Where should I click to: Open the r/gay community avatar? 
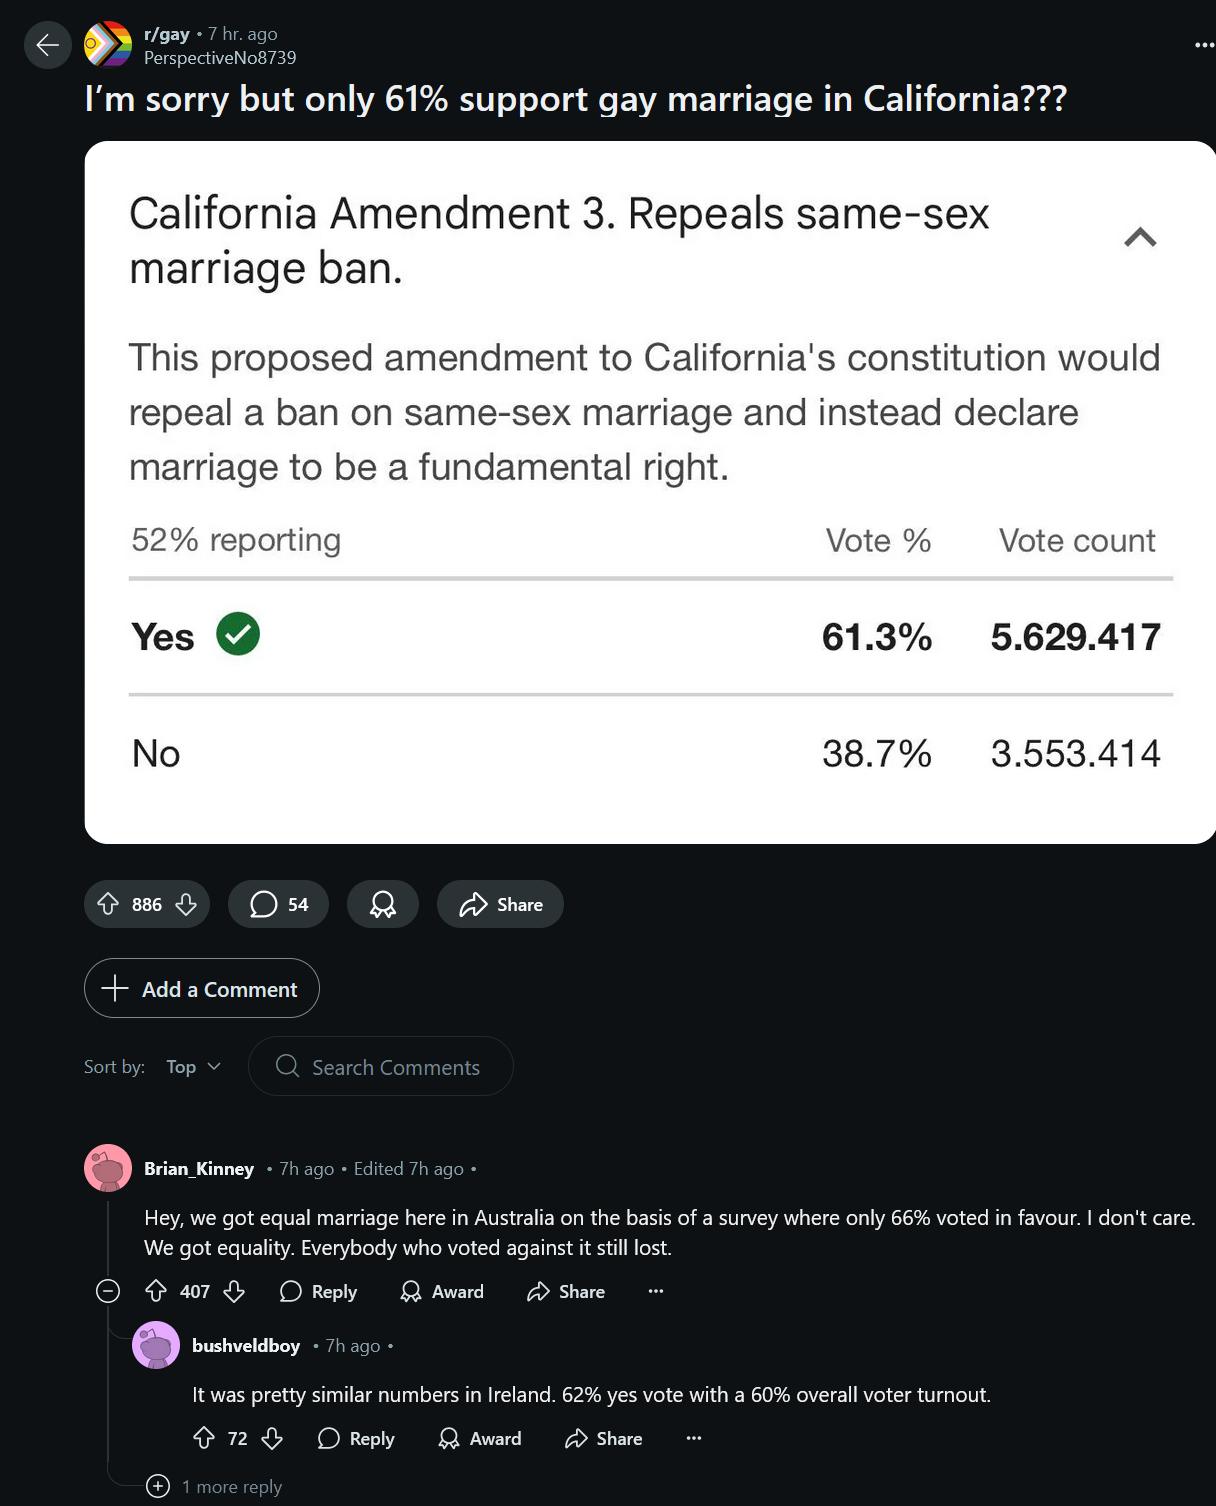point(108,45)
